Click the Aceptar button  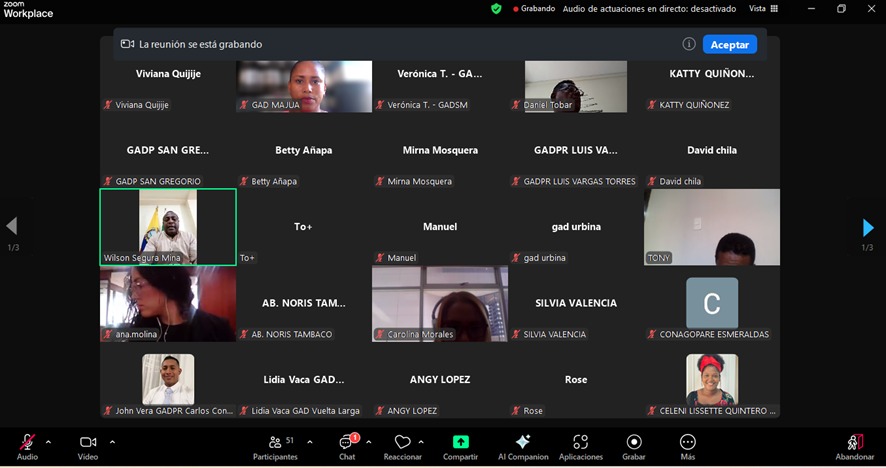coord(729,44)
